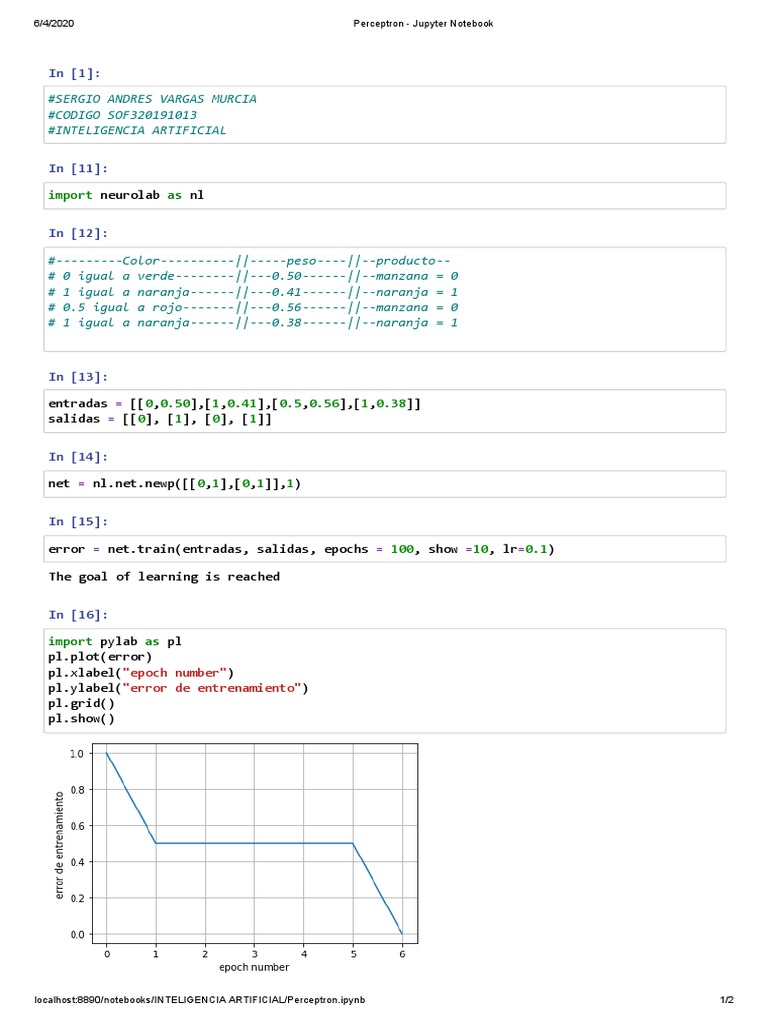Viewport: 768px width, 1024px height.
Task: Click the 'error de entrenamiento' y-axis label
Action: click(60, 844)
